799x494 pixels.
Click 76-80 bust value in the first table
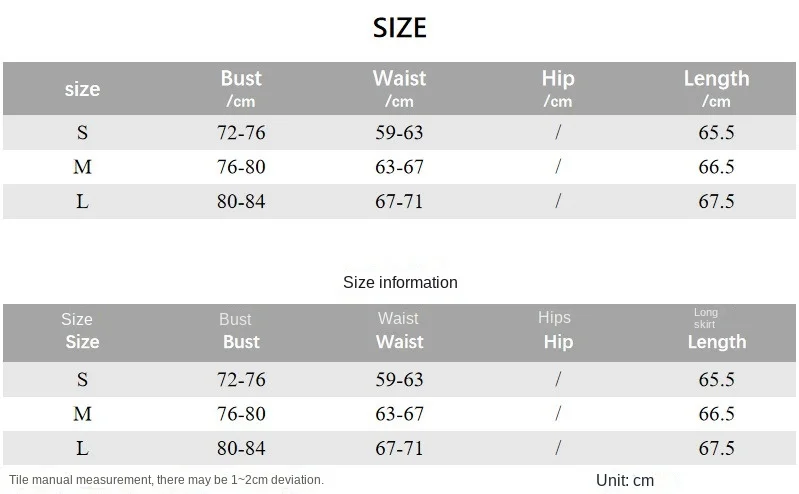[241, 167]
